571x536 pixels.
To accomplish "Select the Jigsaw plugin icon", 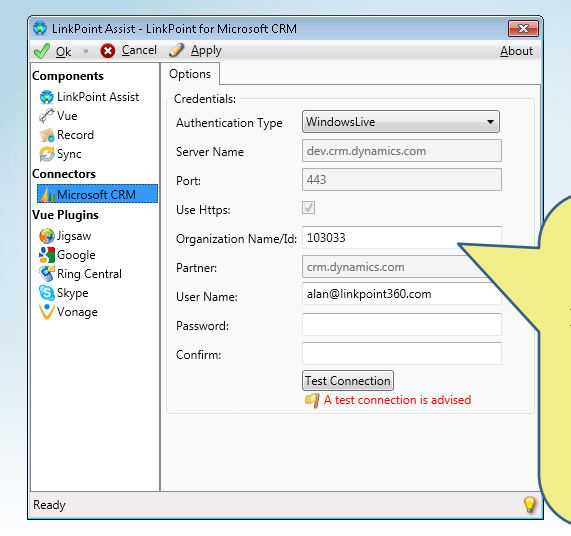I will (x=47, y=236).
